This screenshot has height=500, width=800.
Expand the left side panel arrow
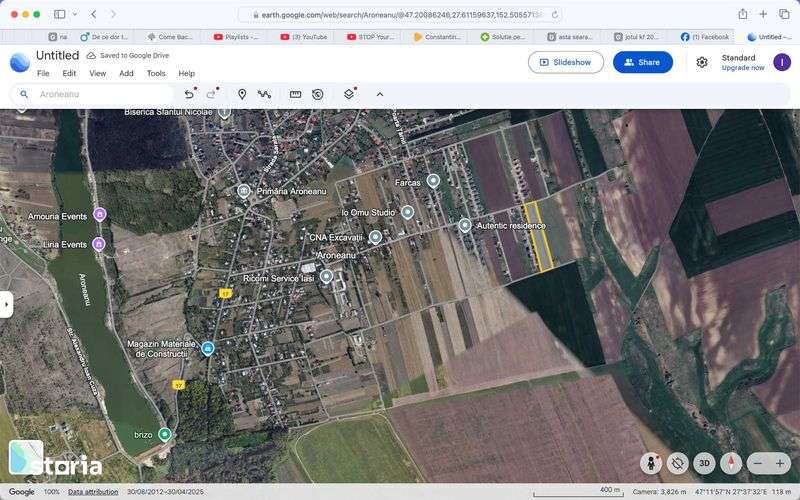click(6, 305)
